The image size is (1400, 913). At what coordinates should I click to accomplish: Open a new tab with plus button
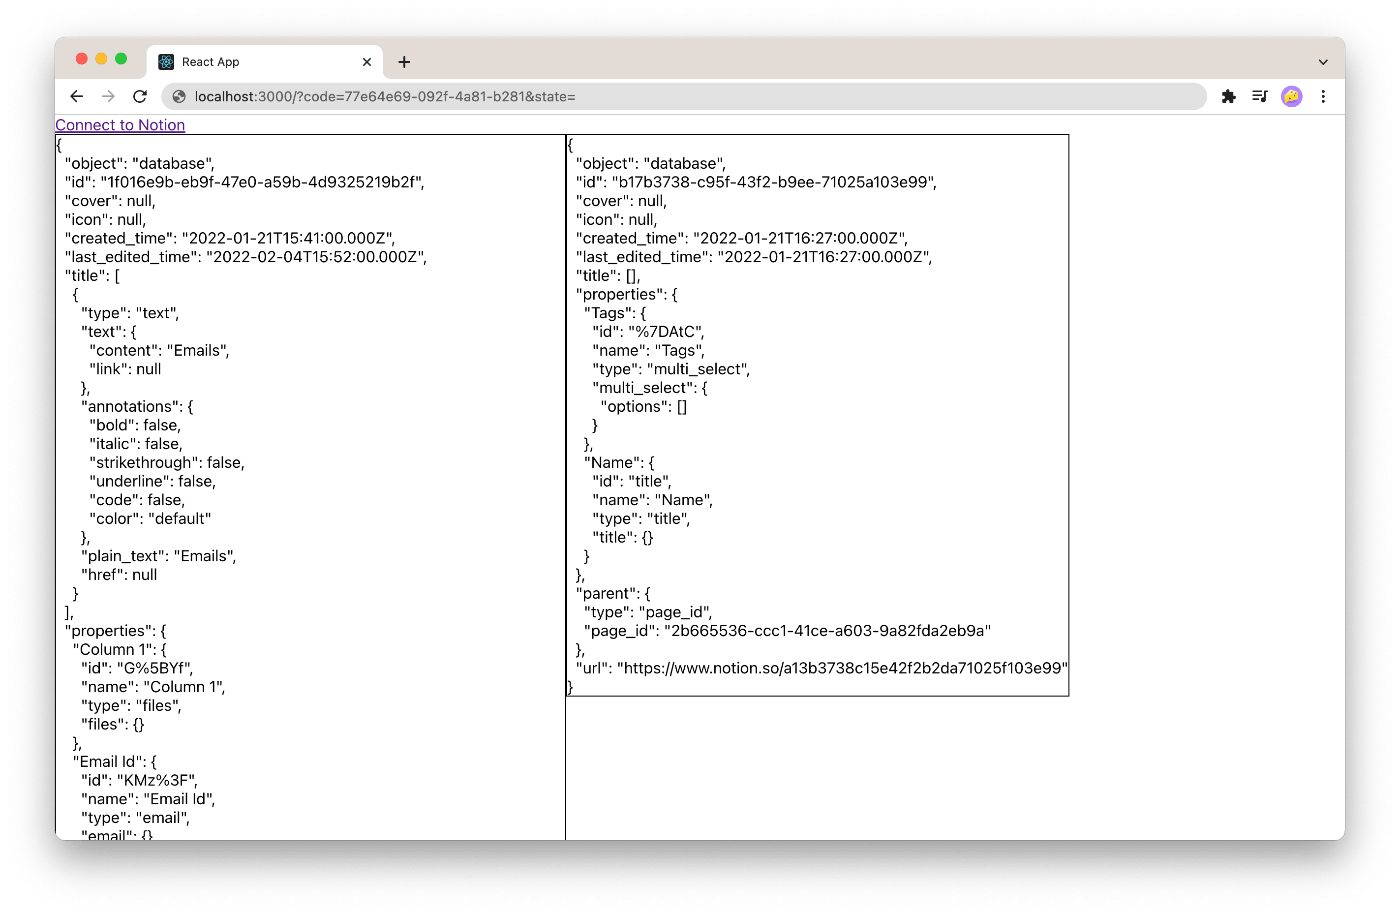point(404,62)
